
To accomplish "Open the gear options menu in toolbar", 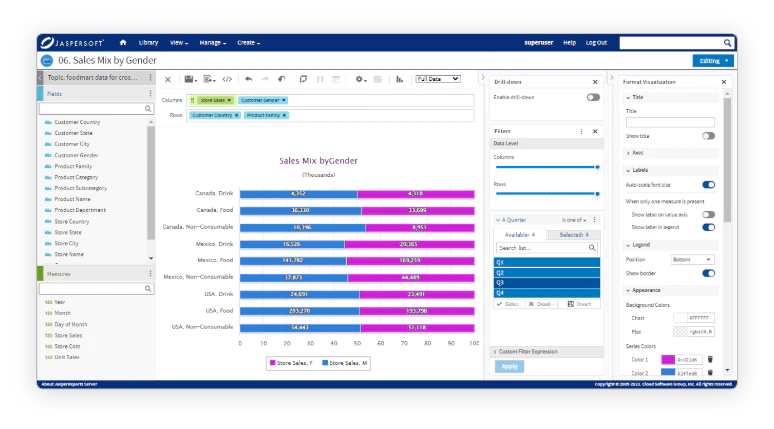I will click(361, 79).
